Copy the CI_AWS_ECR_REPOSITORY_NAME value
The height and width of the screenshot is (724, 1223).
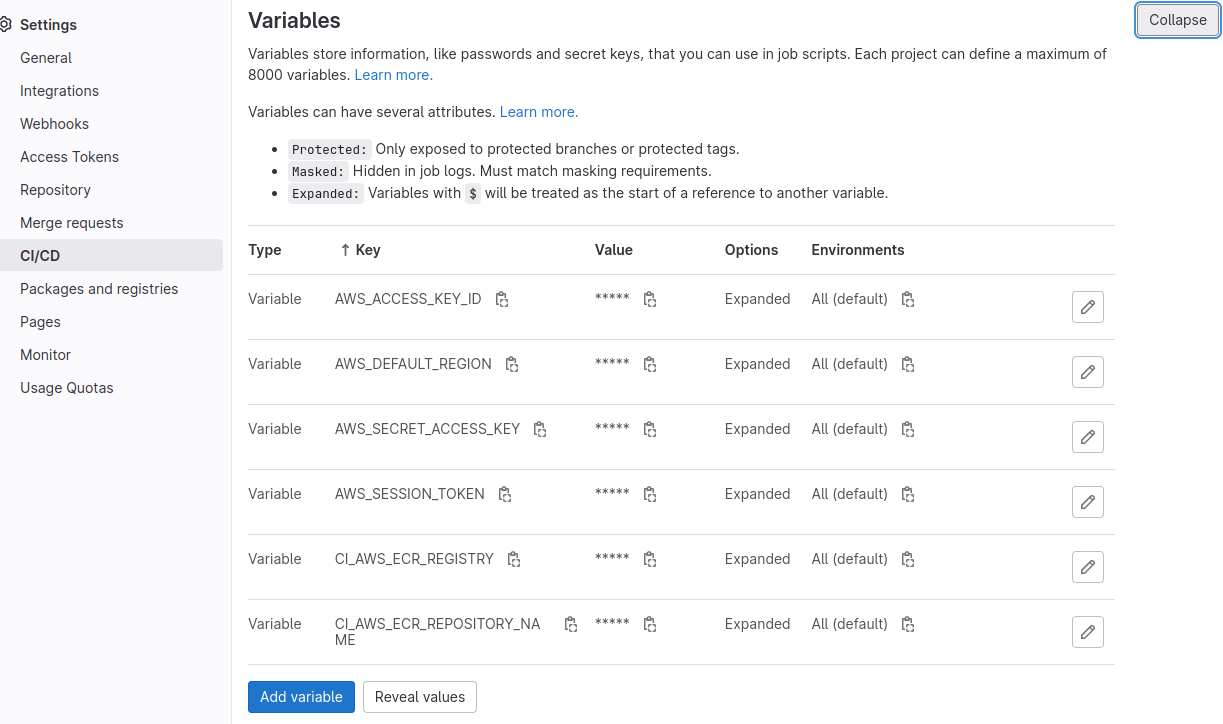tap(649, 624)
